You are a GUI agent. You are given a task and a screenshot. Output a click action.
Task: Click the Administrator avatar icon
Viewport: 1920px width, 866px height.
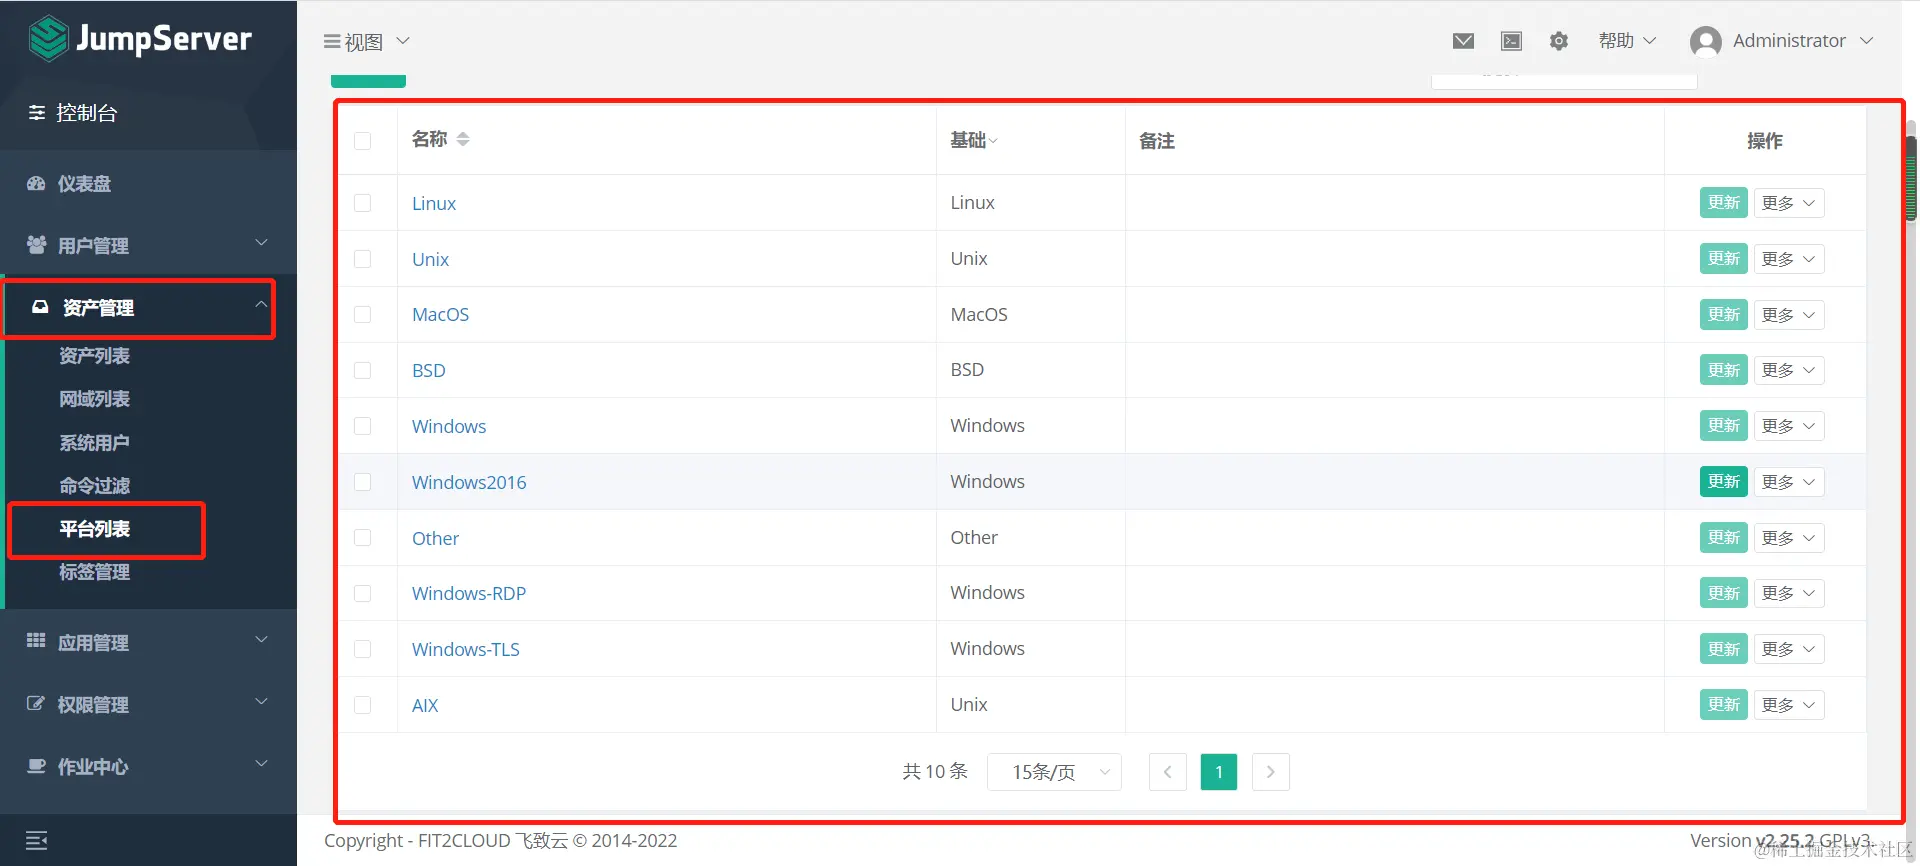click(1705, 41)
